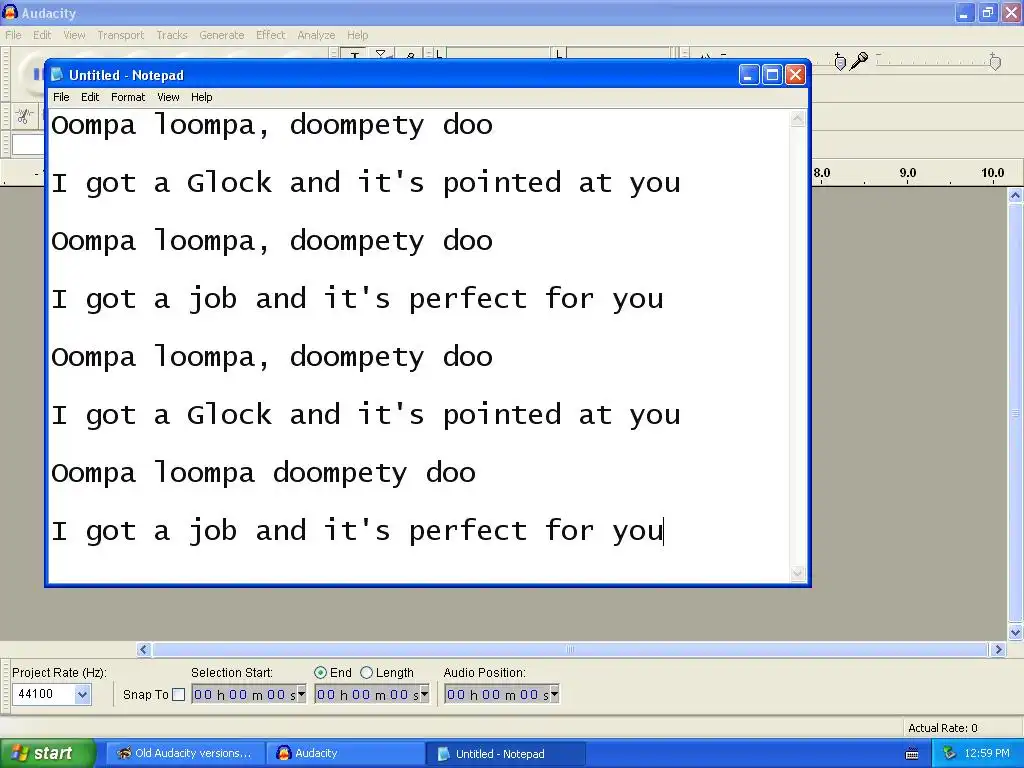Screen dimensions: 1024x768
Task: Click the Audacity headphones icon in title bar
Action: tap(10, 12)
